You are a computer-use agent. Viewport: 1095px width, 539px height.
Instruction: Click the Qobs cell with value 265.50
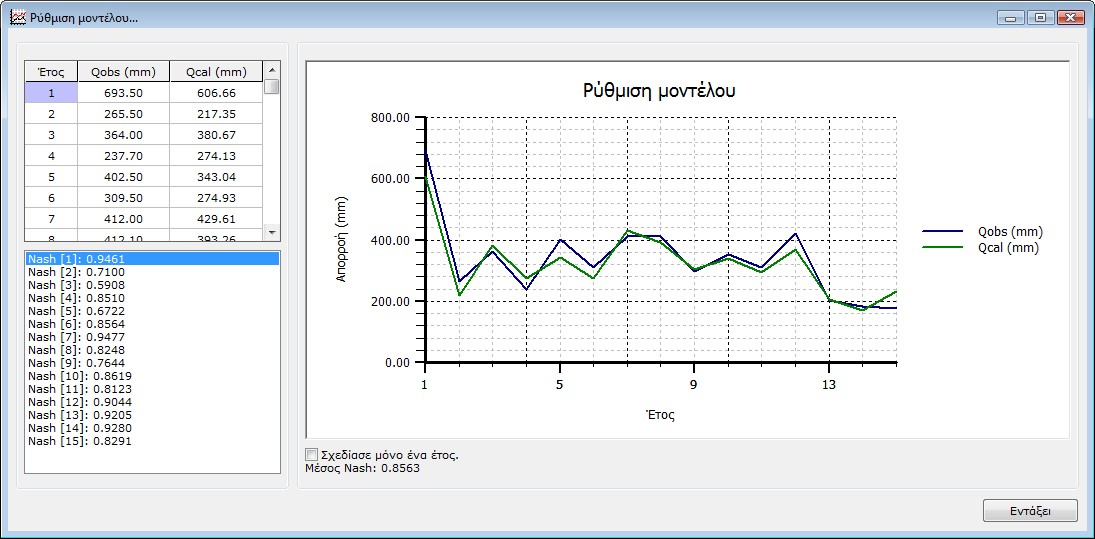(123, 114)
